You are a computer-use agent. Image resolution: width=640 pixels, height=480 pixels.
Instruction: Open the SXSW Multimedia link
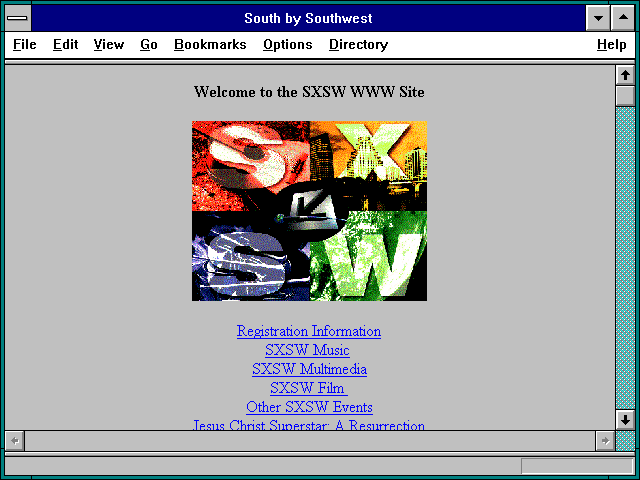[309, 369]
